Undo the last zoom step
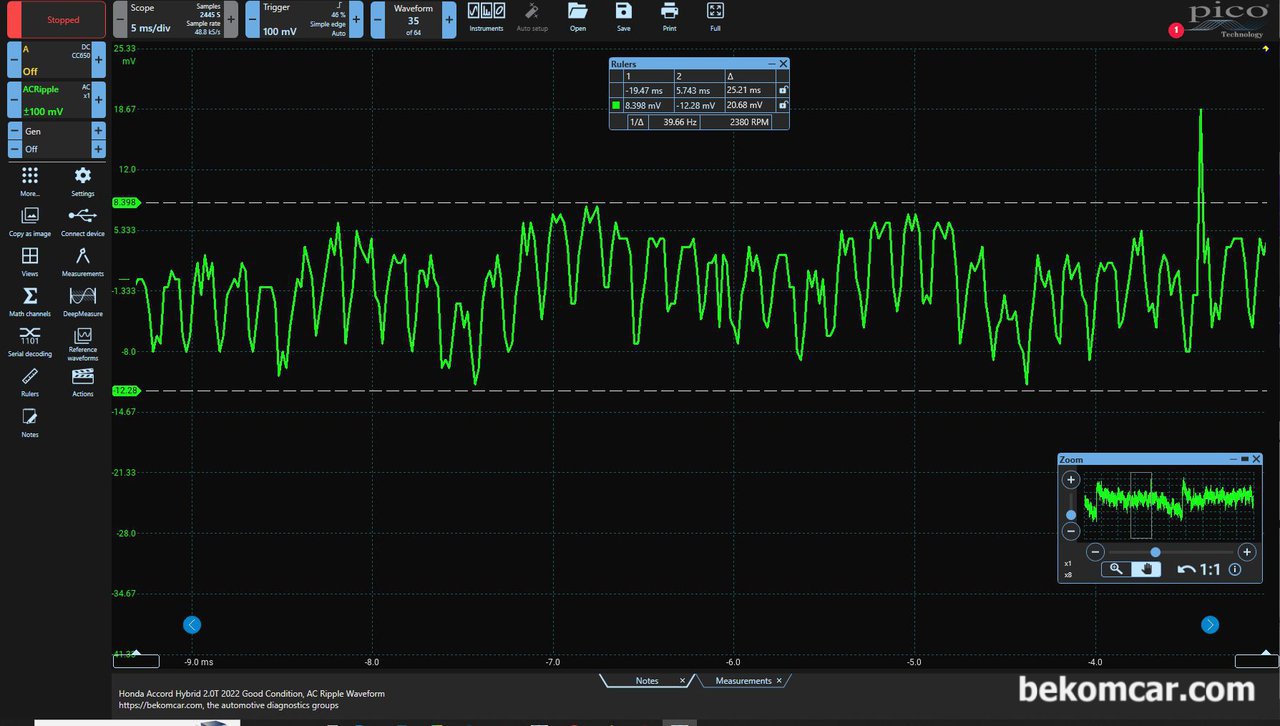The width and height of the screenshot is (1280, 726). [1186, 569]
